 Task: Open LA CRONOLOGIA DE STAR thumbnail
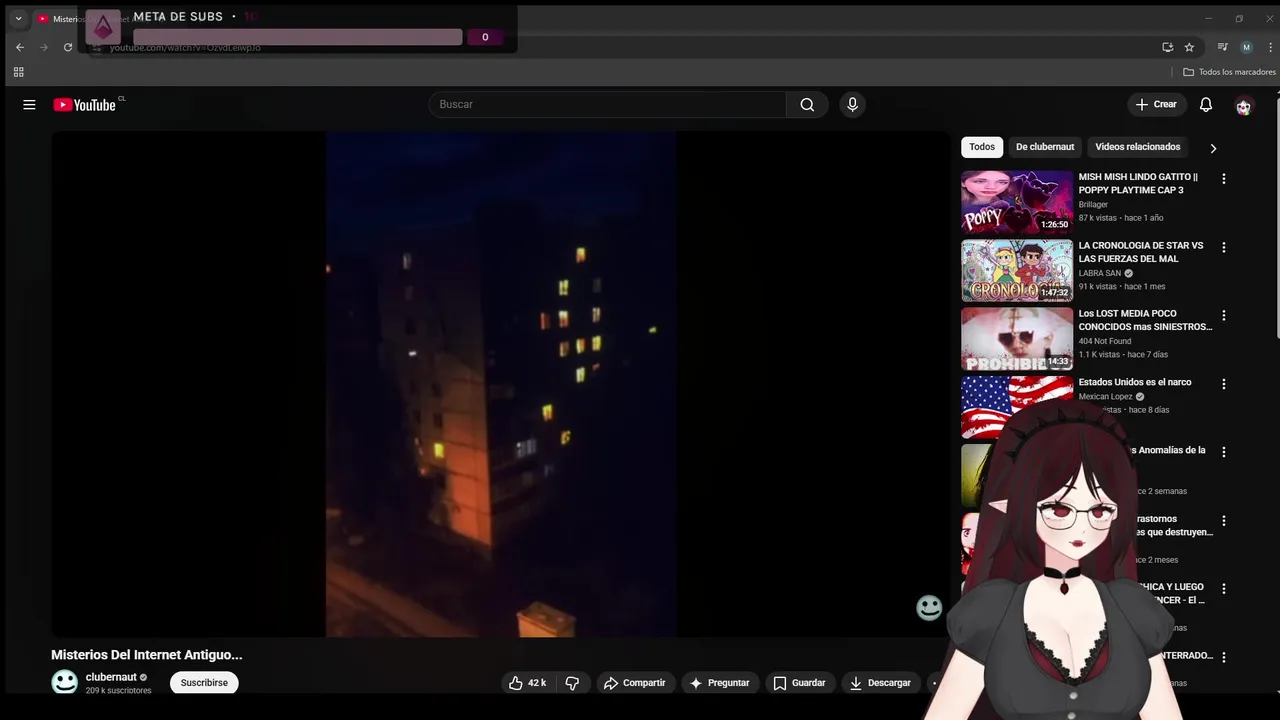click(1017, 270)
